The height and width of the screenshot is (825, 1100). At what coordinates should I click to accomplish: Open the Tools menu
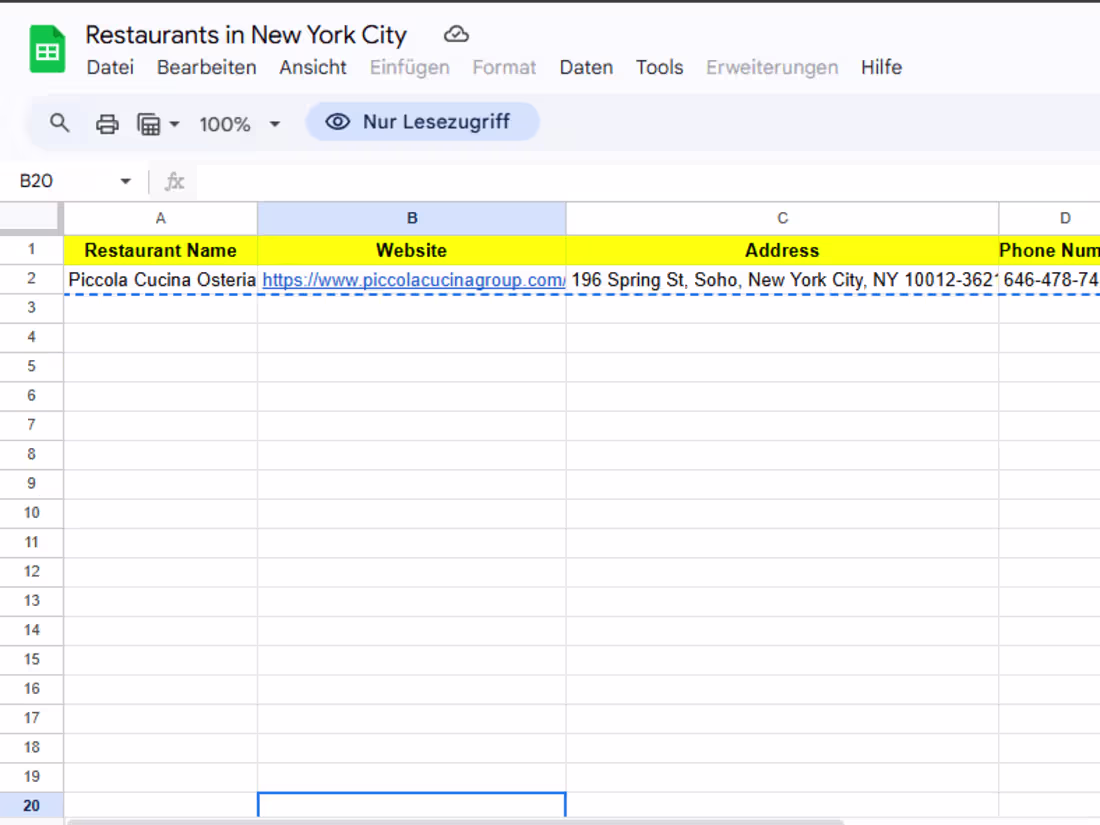659,67
